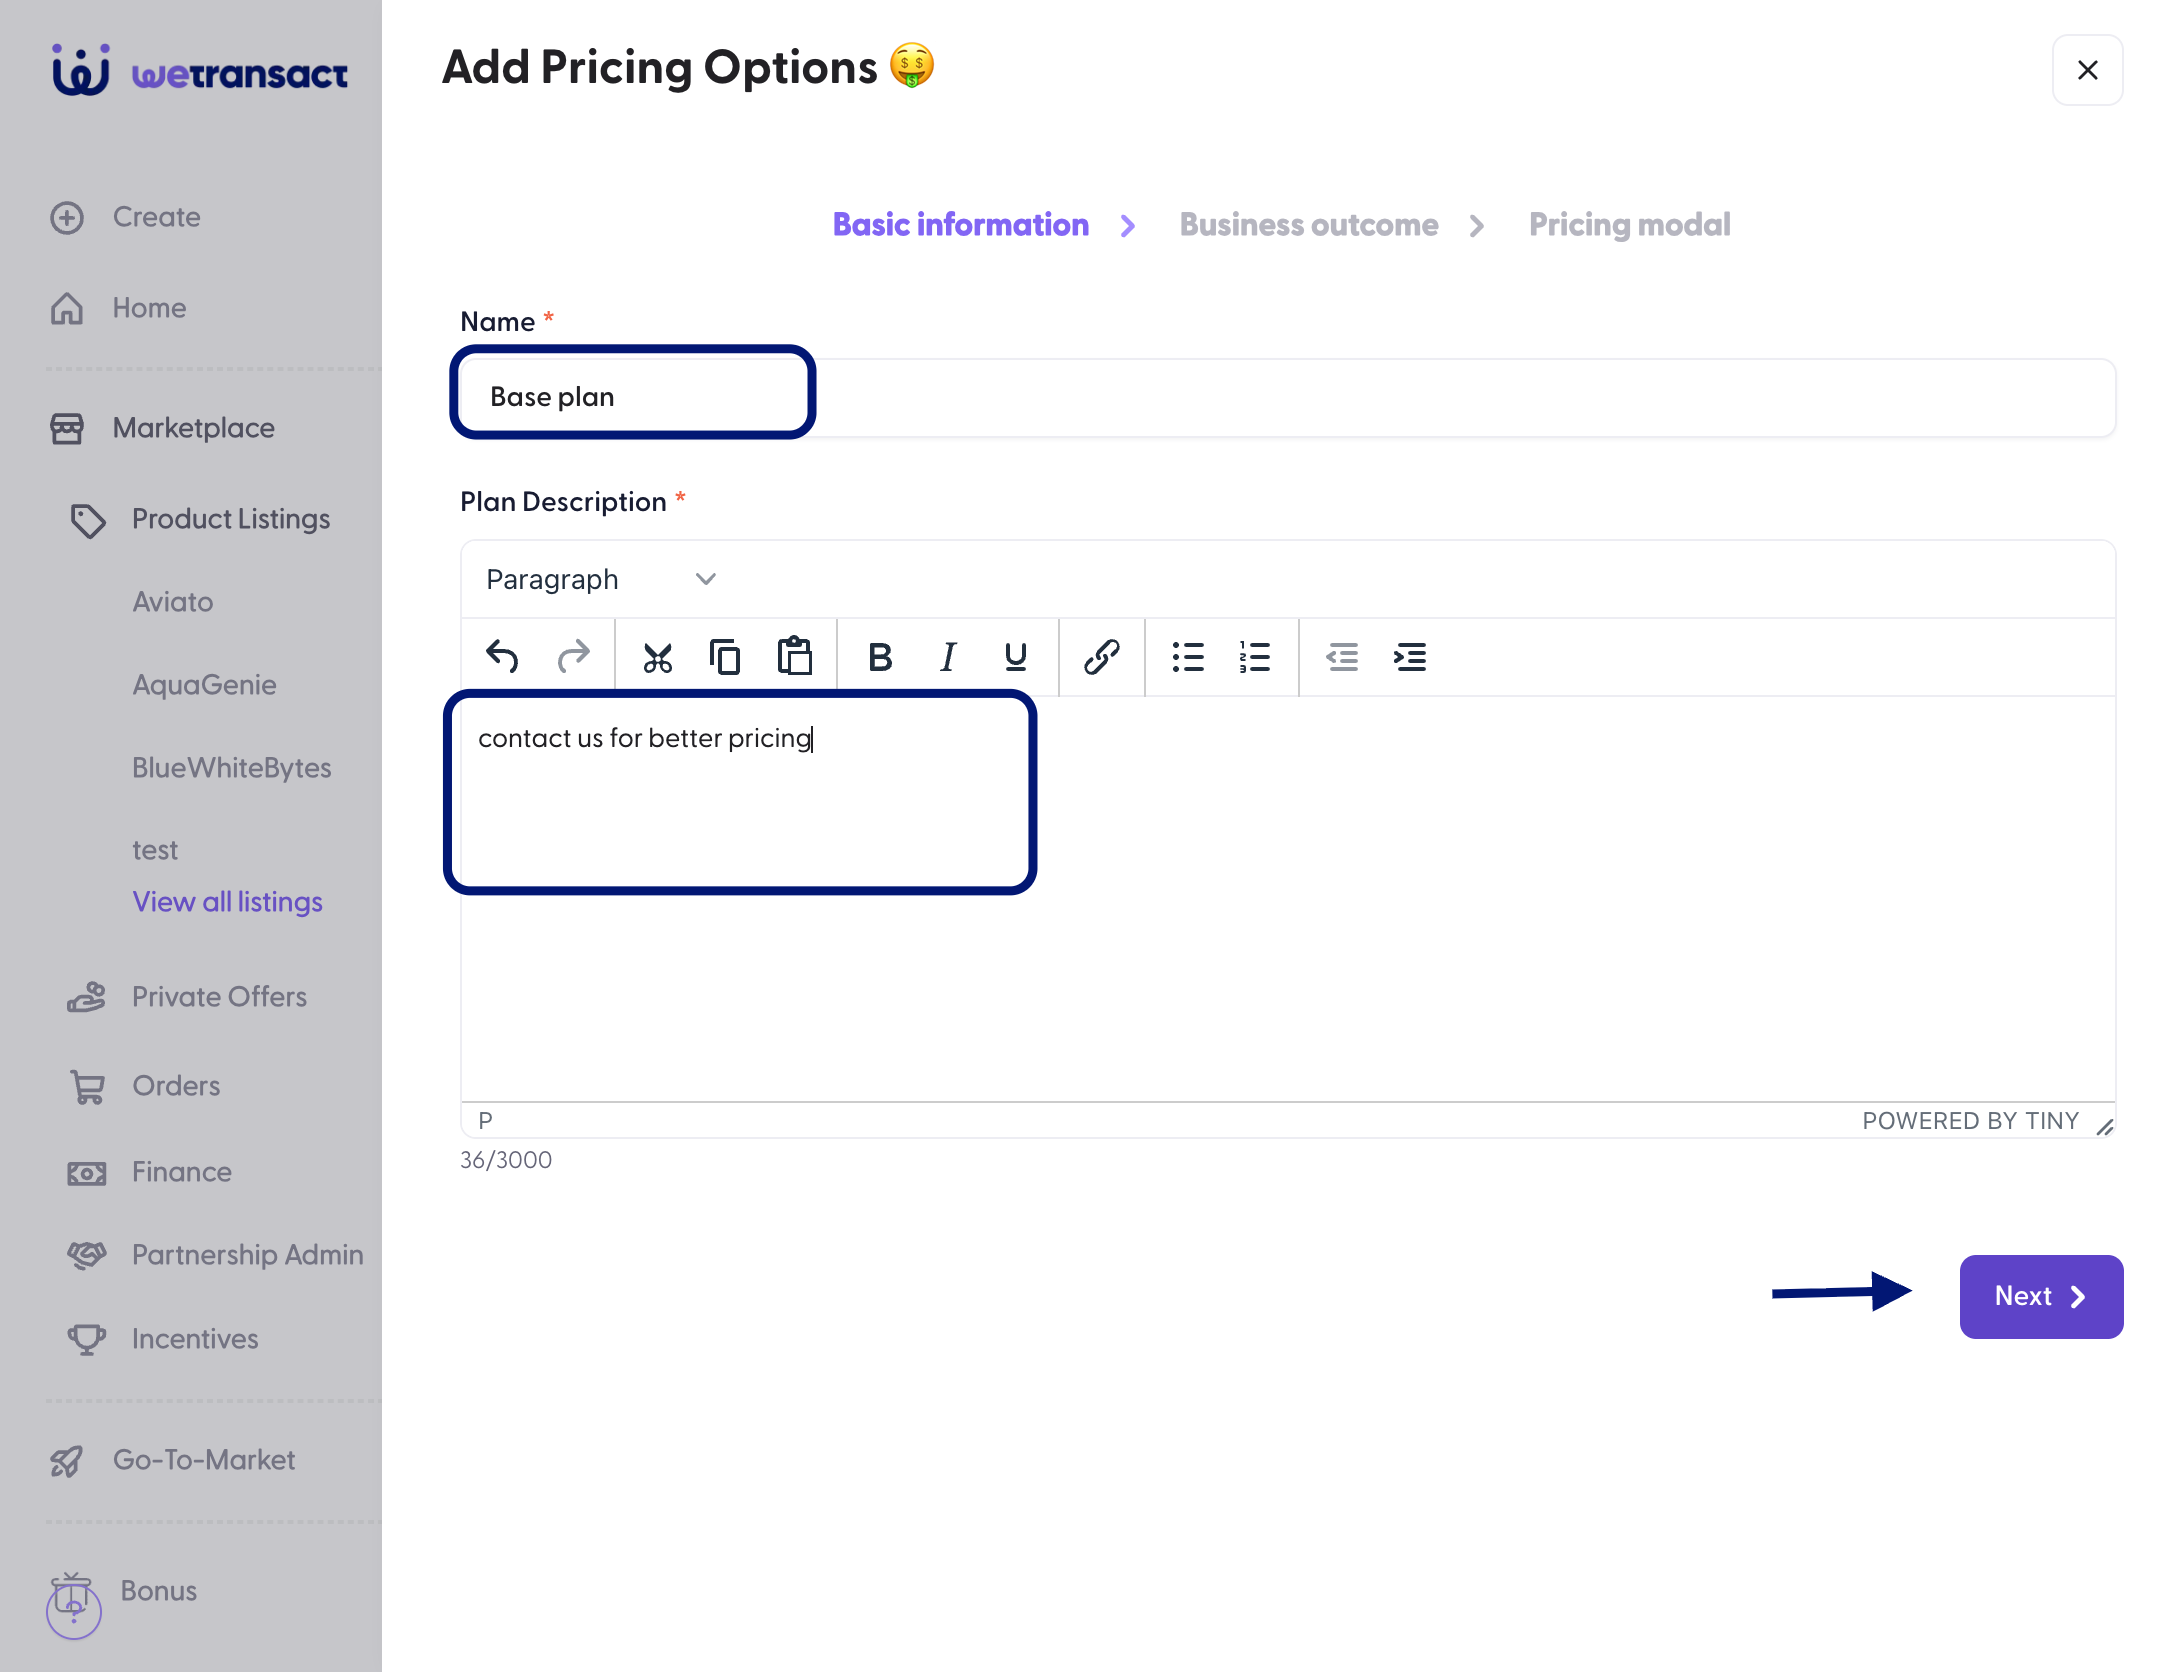Grab the editor resize handle corner
The width and height of the screenshot is (2182, 1672).
(2105, 1127)
